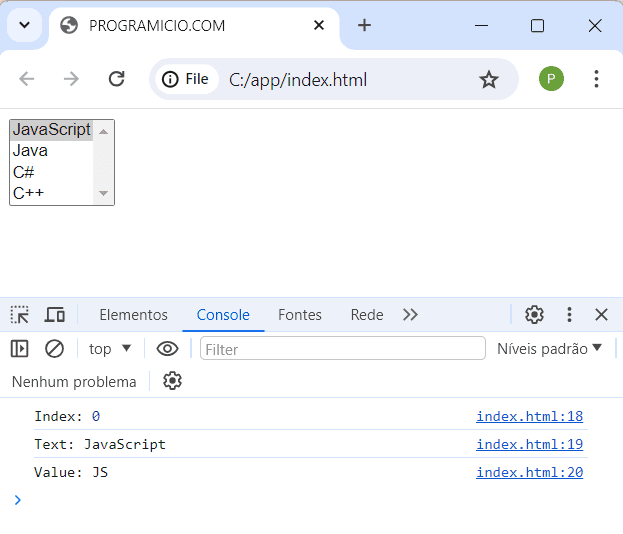Close the browser window
623x534 pixels.
[595, 26]
